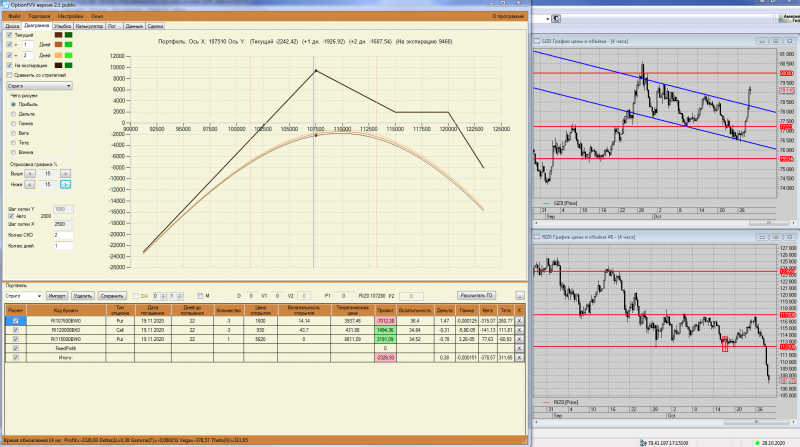Decrease the upper chart trim percent
Viewport: 800px width, 447px height.
(30, 174)
